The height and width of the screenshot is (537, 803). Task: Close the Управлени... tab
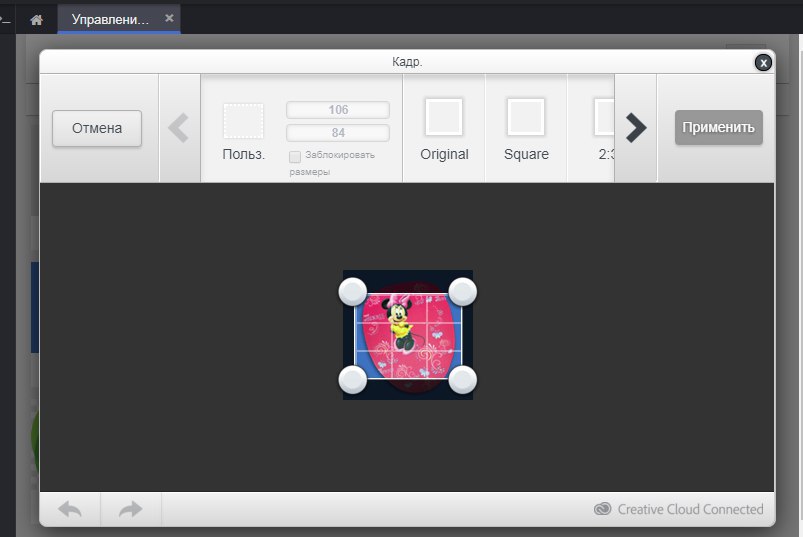pos(169,18)
